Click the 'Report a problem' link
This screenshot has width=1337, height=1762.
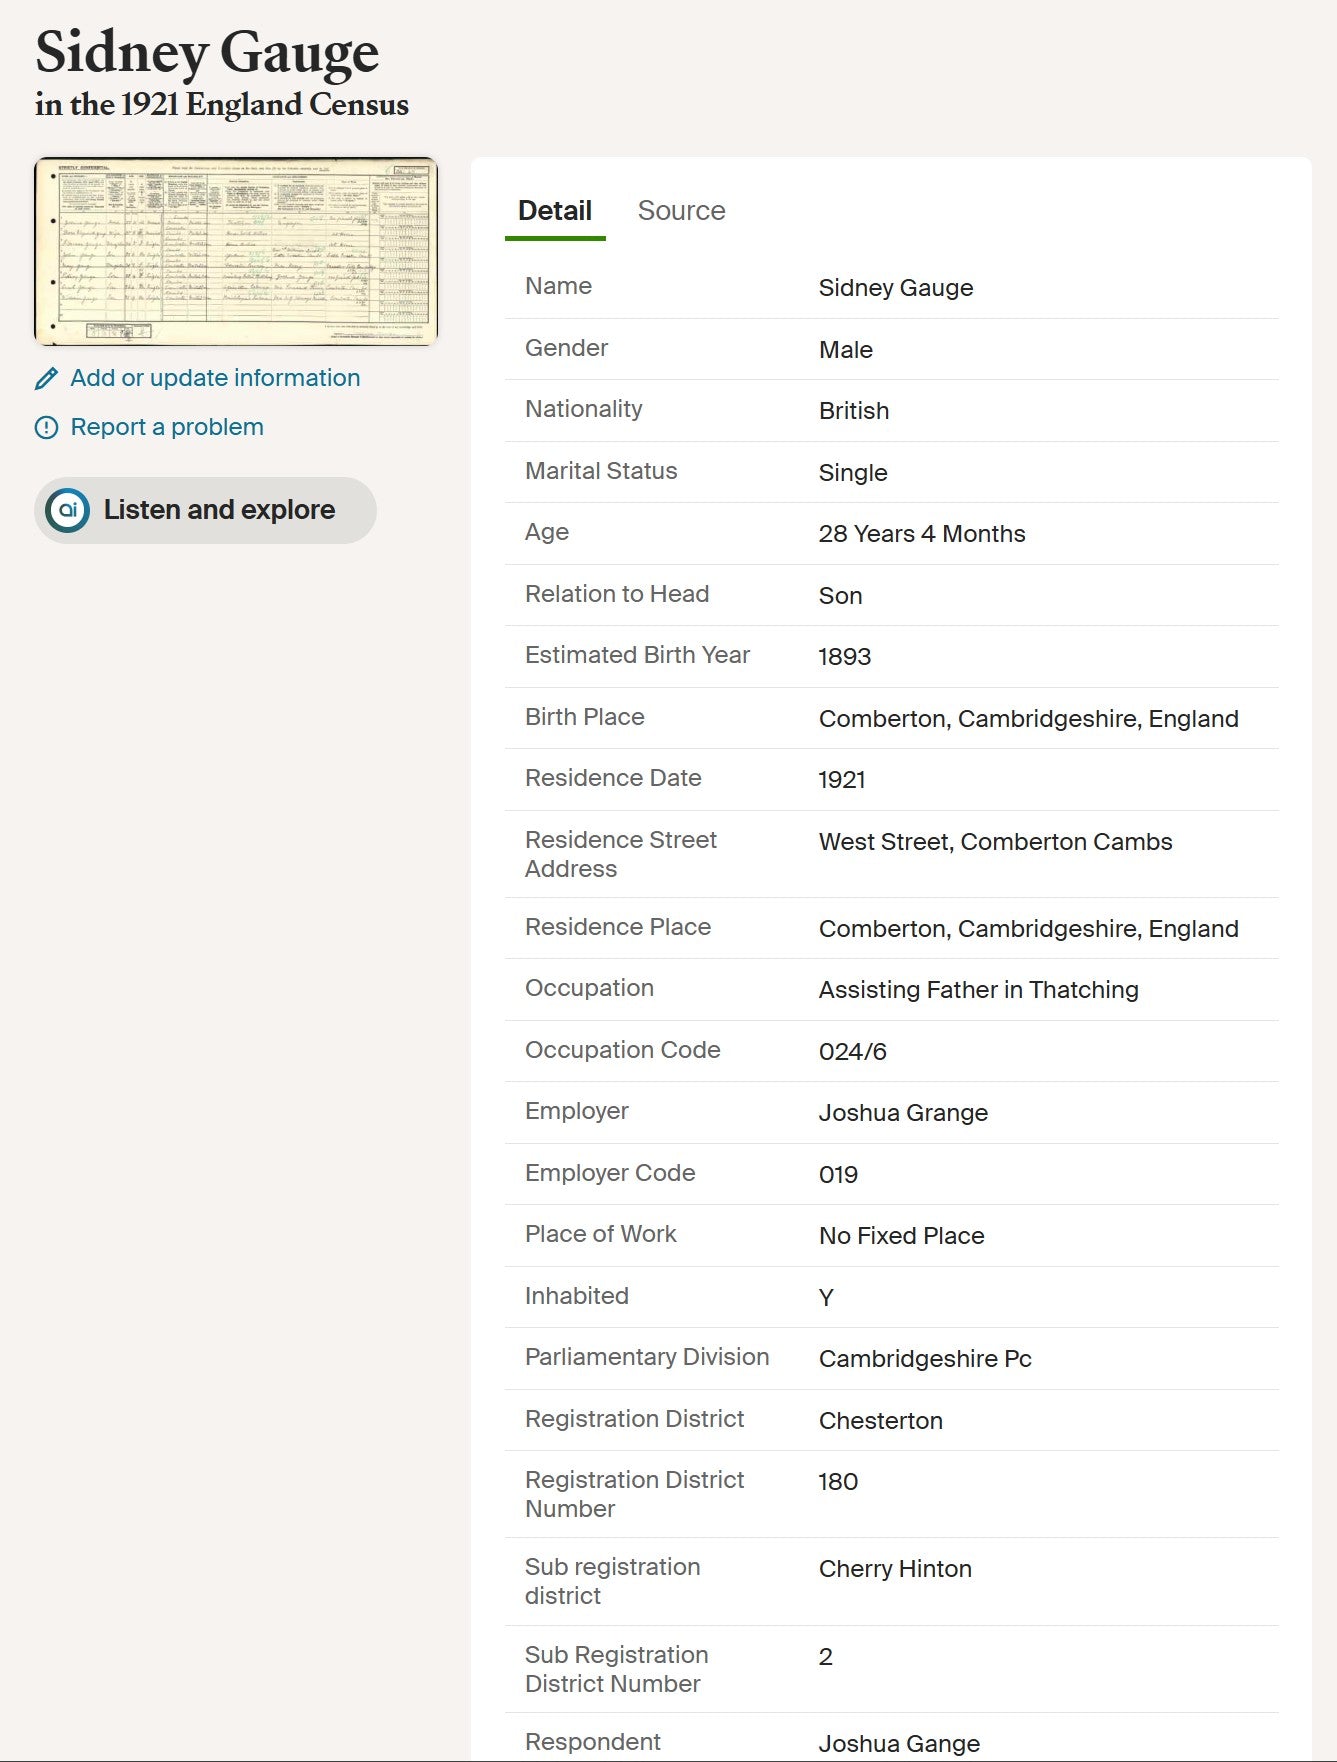point(167,427)
